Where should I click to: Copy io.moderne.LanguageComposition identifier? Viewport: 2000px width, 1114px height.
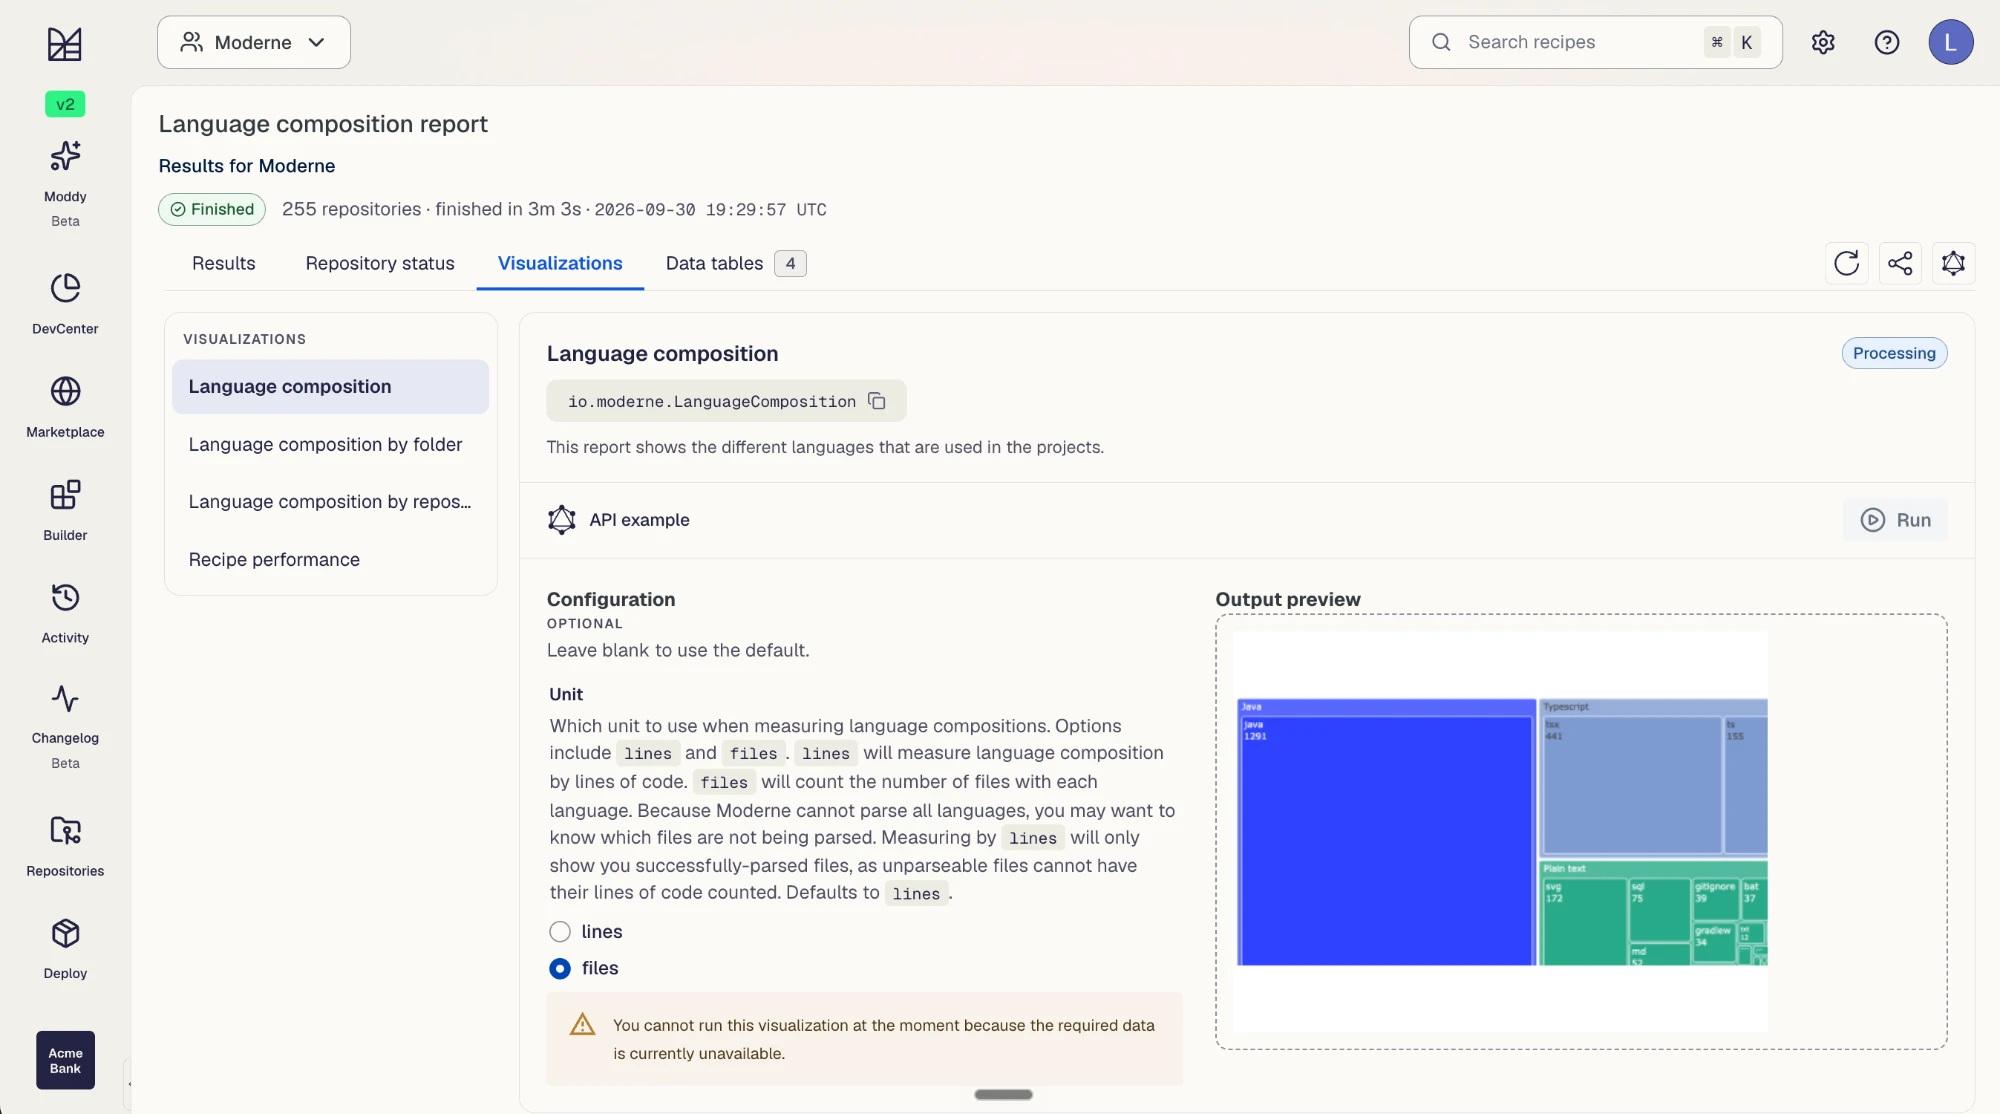click(877, 401)
